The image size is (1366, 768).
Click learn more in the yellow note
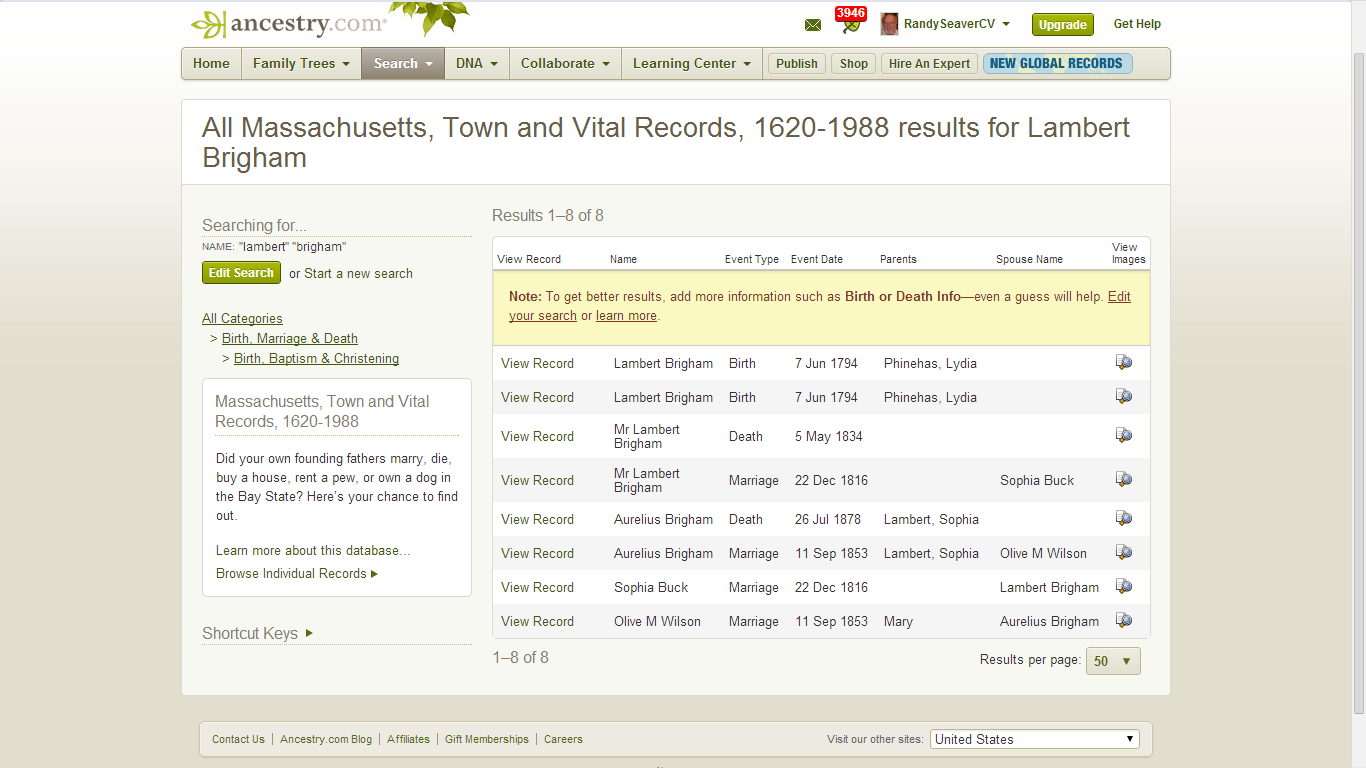[x=626, y=315]
